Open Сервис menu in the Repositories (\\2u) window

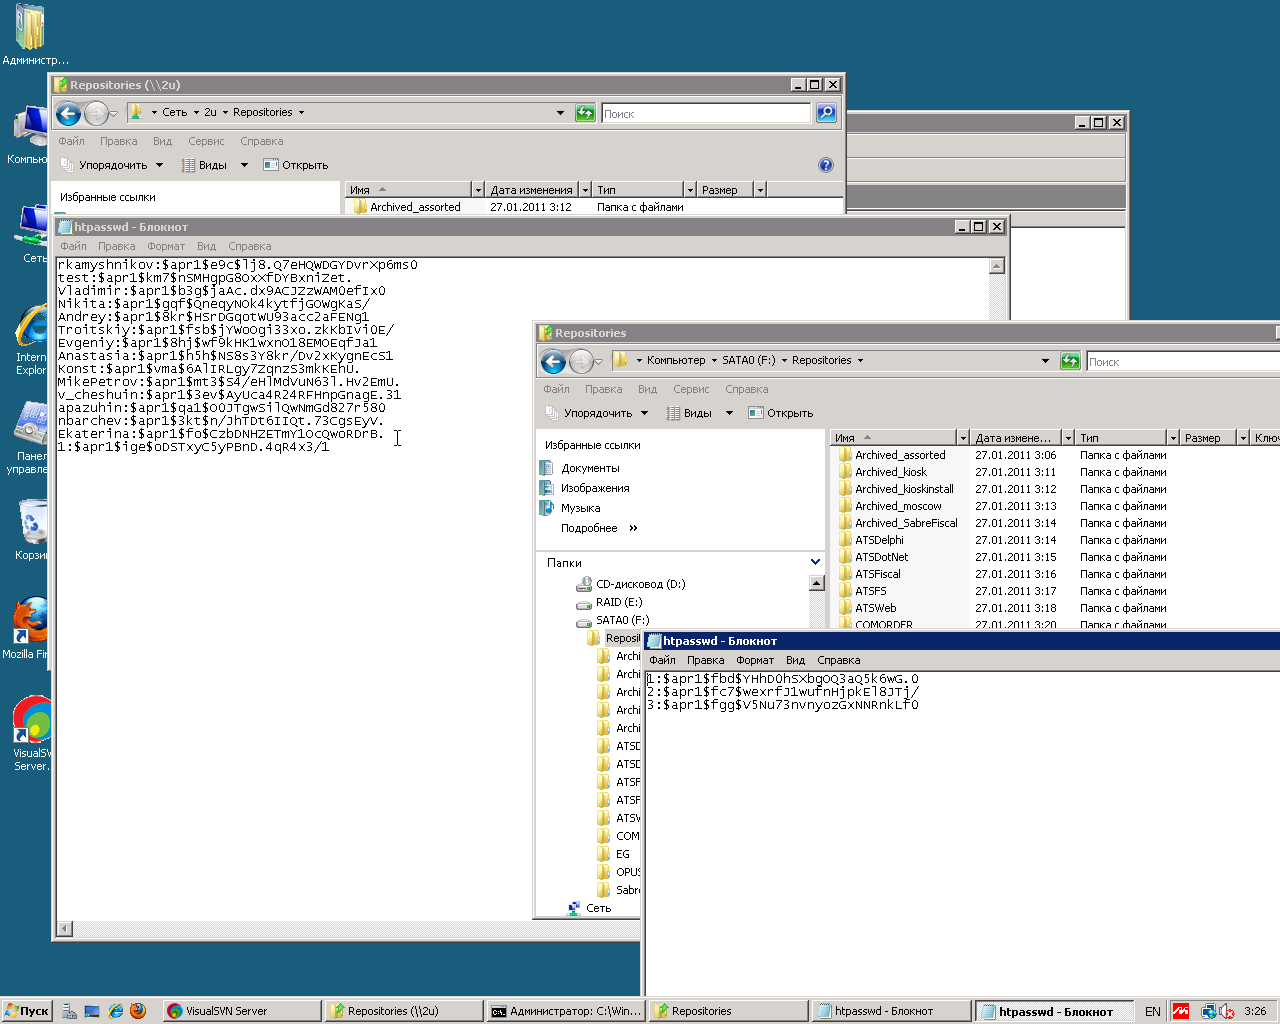pos(206,141)
